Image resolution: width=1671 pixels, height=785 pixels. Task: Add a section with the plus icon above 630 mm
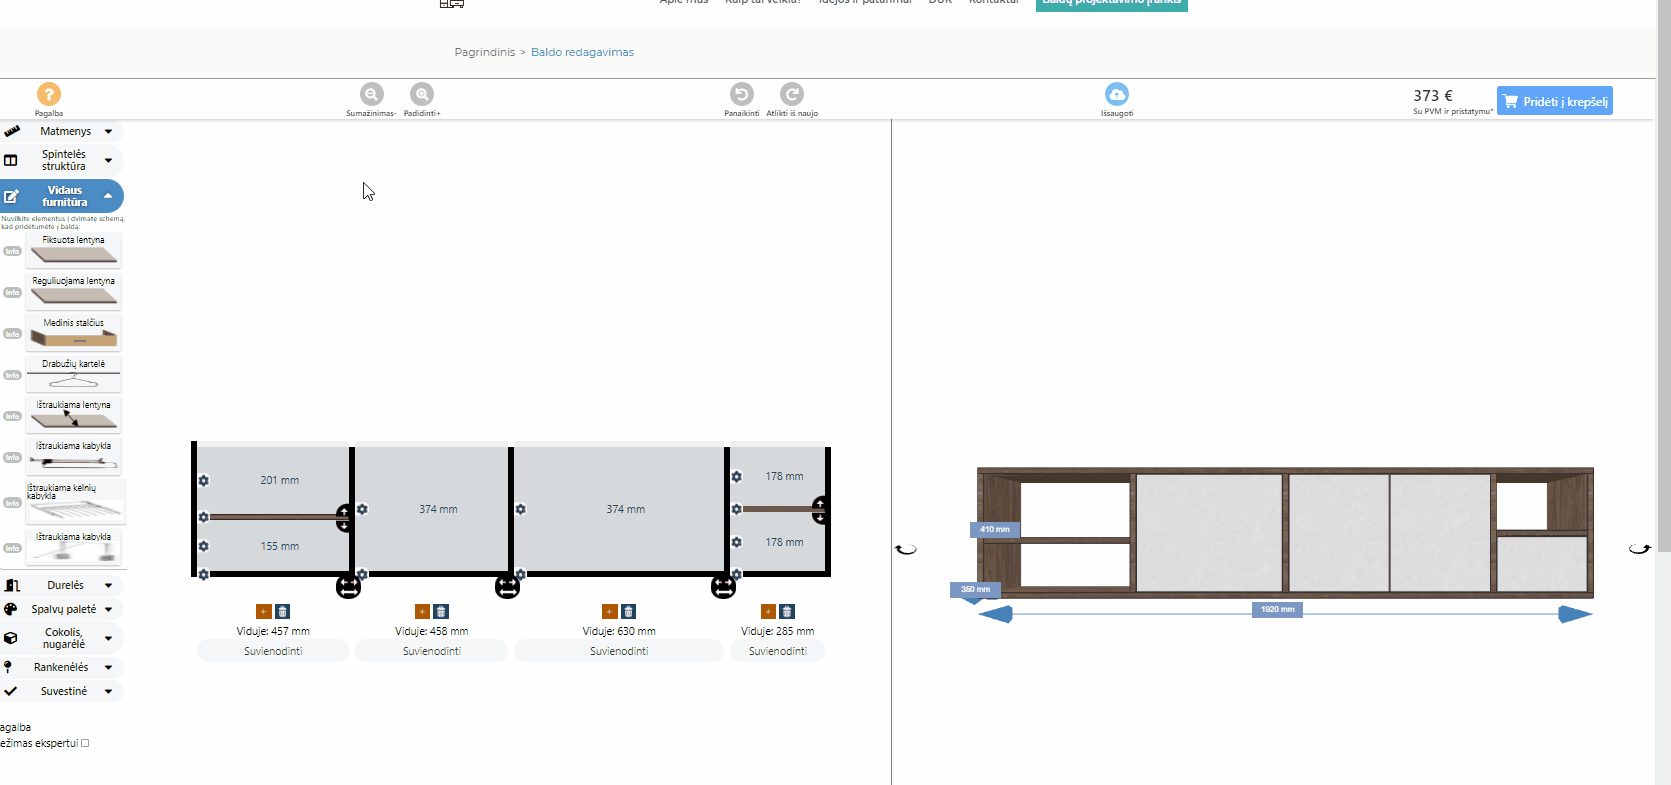(609, 611)
